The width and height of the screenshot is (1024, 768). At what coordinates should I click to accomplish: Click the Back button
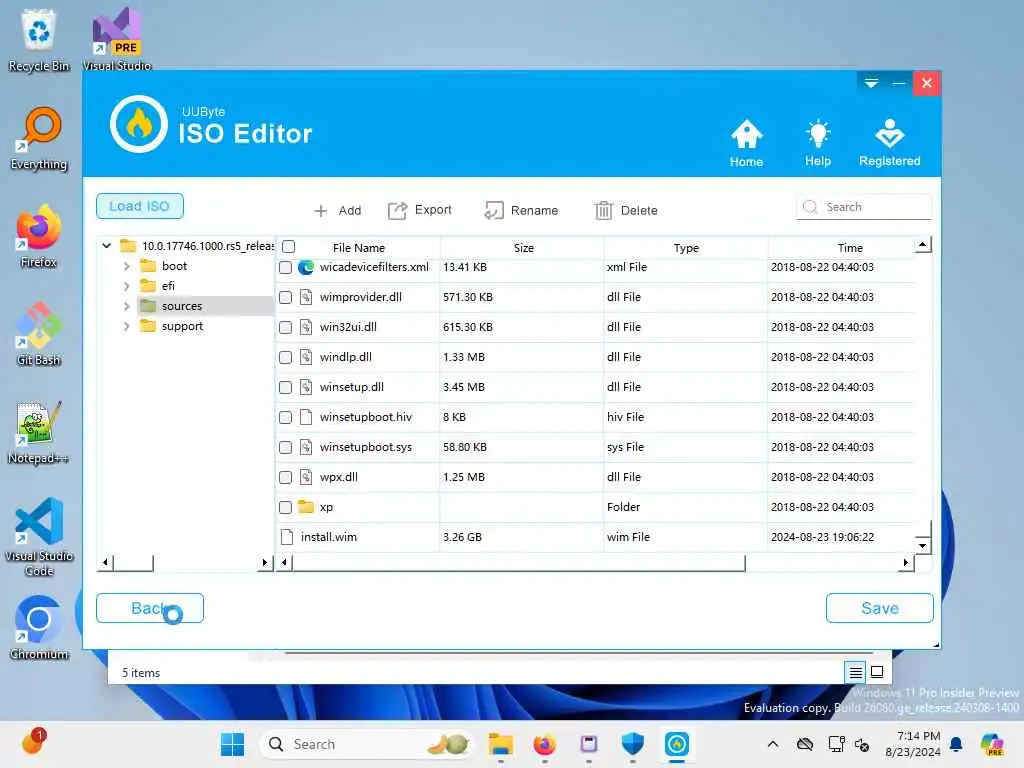pyautogui.click(x=150, y=608)
